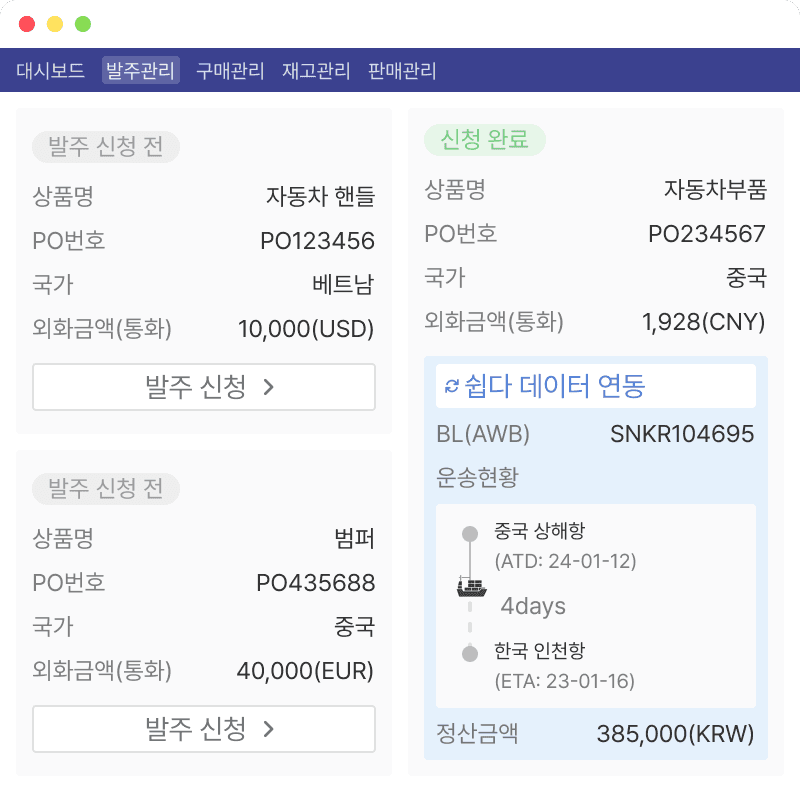
Task: Go to the 재고관리 tab
Action: (316, 71)
